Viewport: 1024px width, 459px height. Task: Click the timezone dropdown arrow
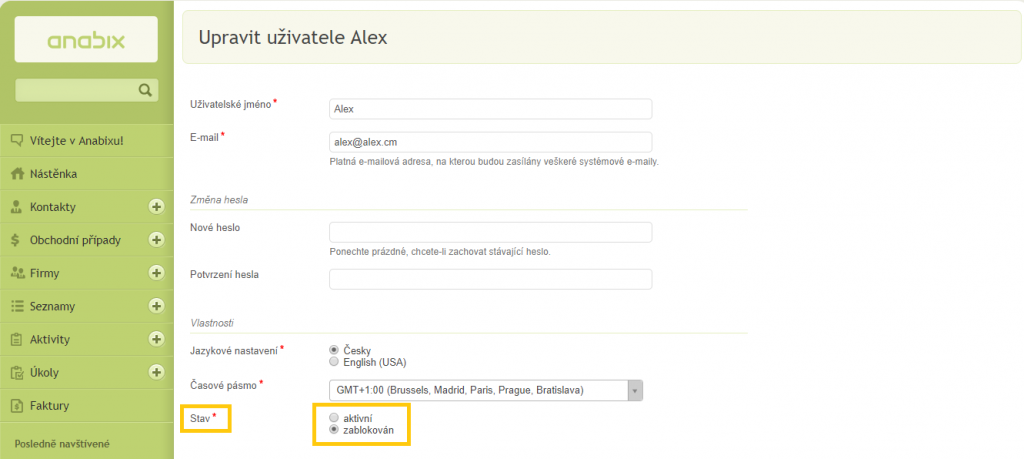(635, 390)
